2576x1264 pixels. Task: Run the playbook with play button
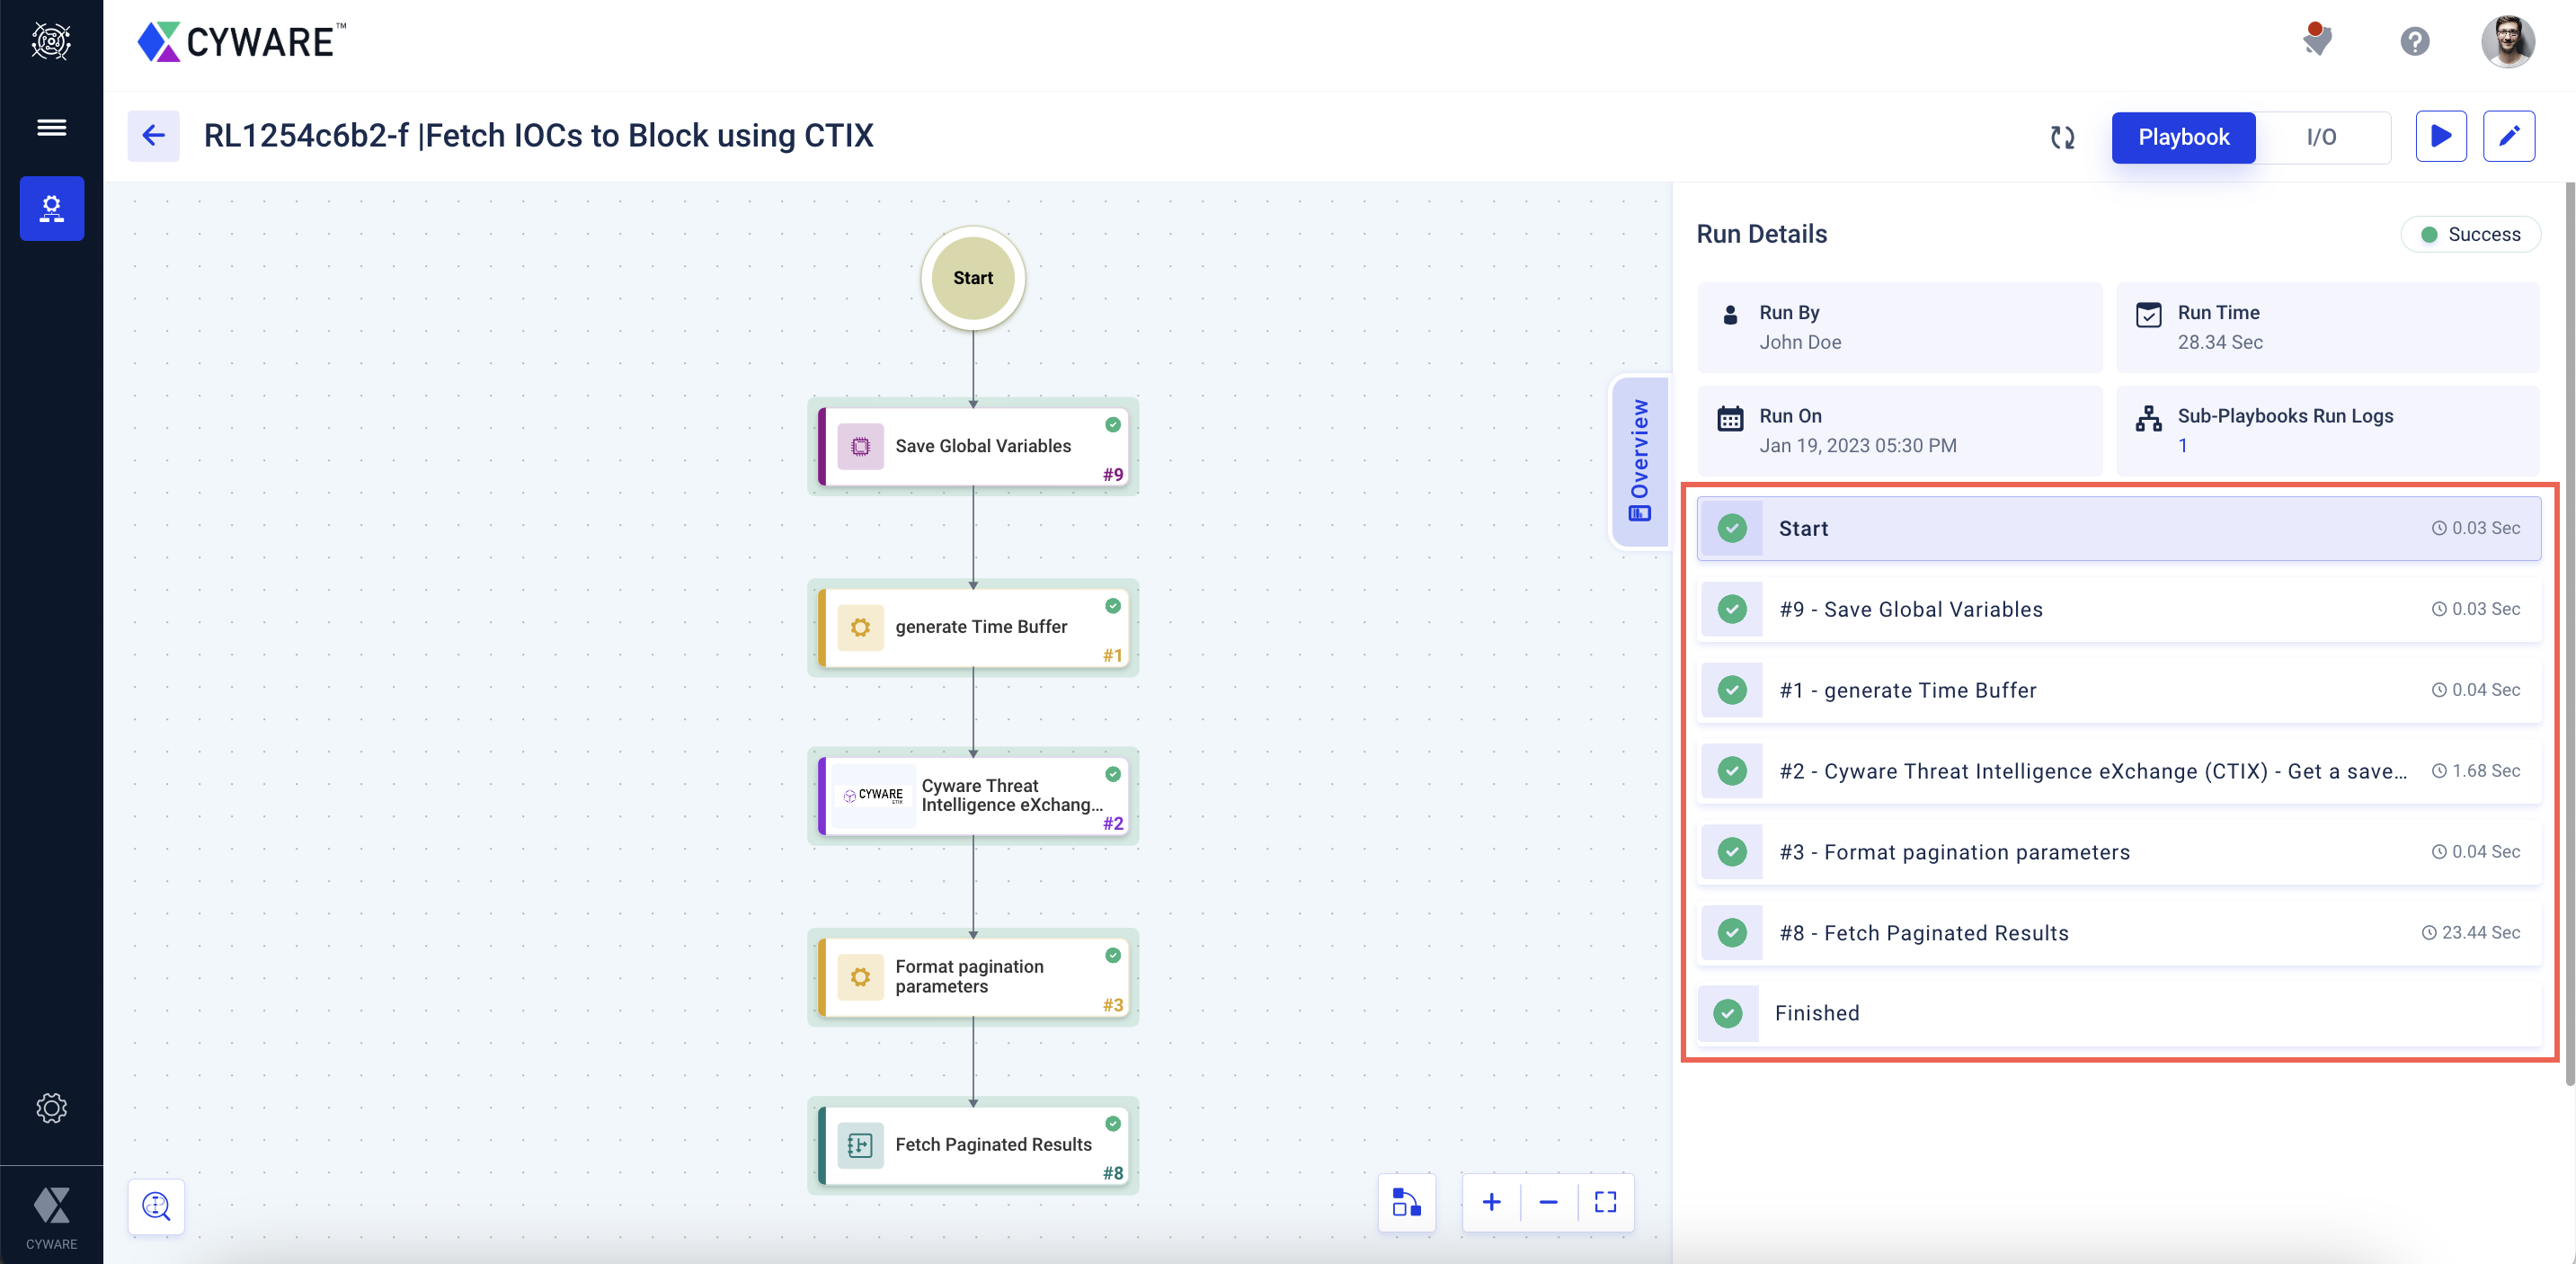(2441, 136)
